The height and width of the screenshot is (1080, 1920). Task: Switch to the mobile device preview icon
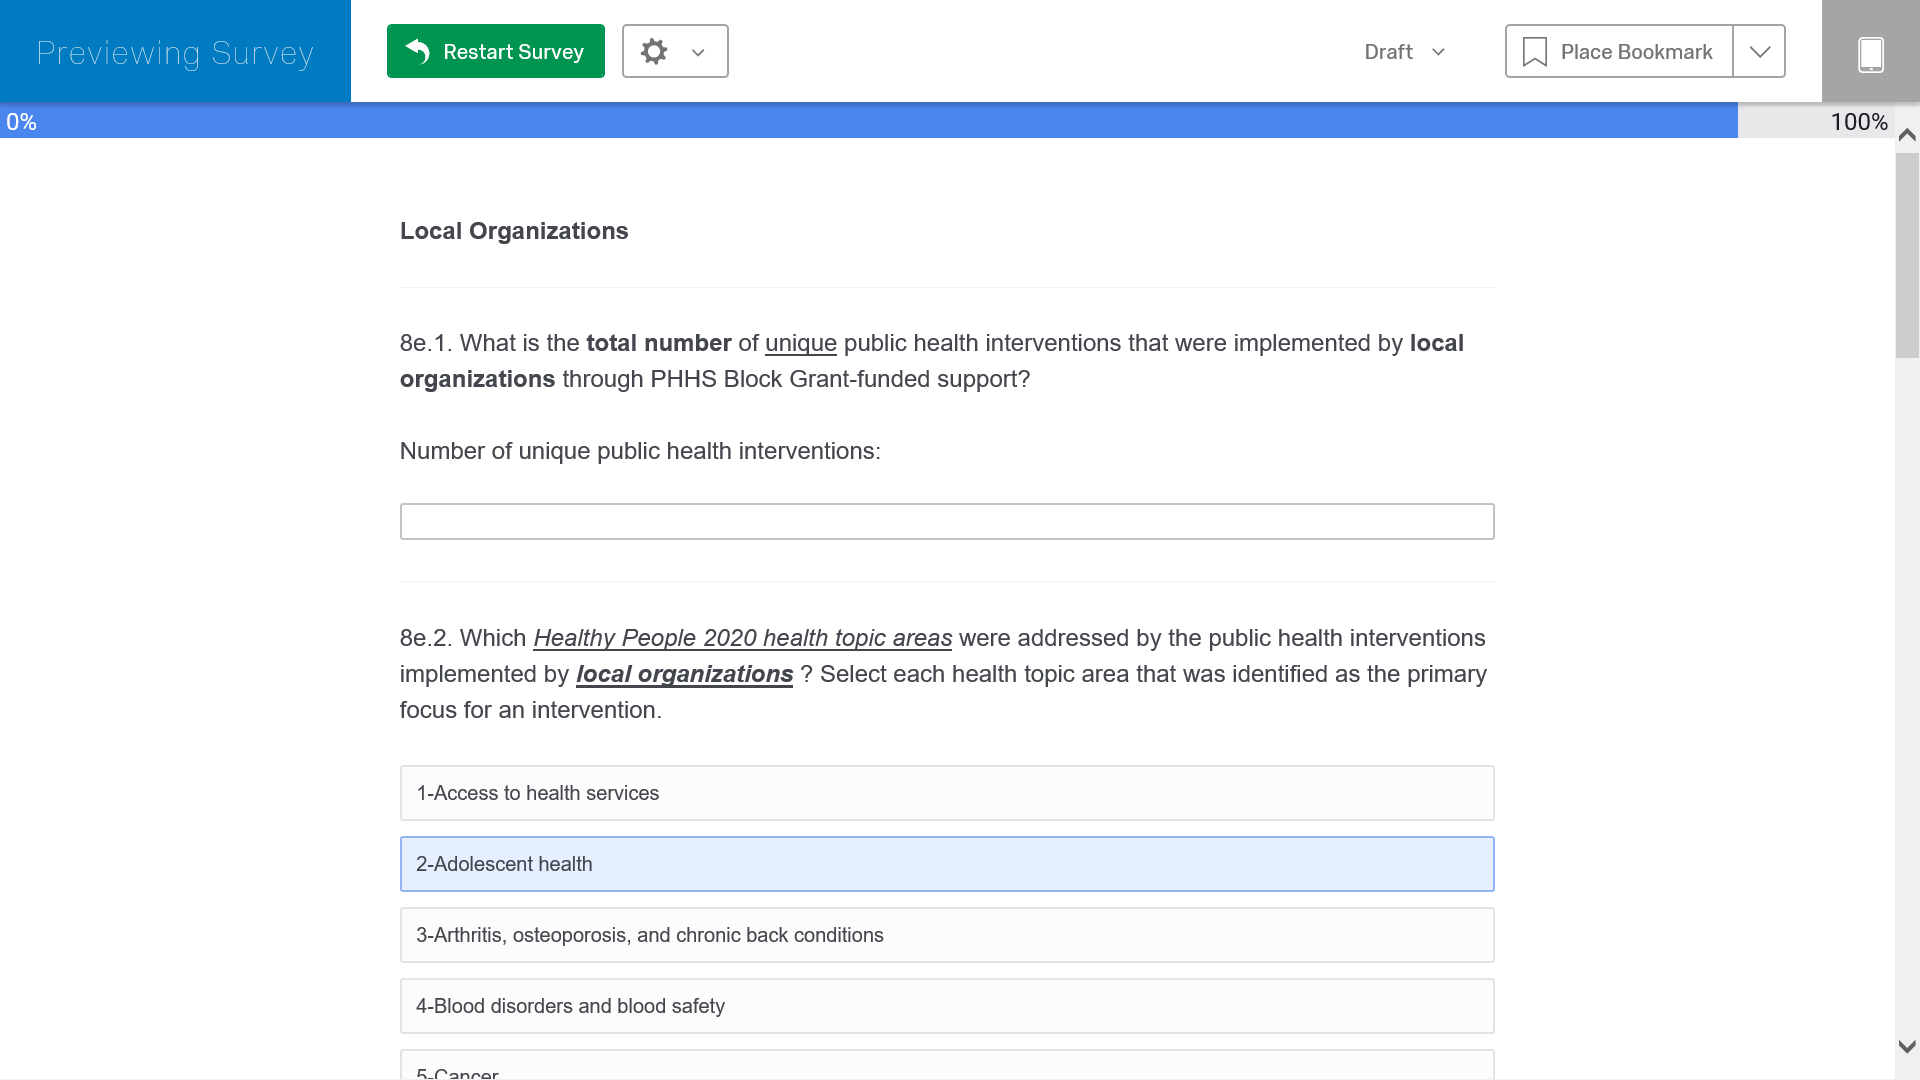pos(1870,53)
